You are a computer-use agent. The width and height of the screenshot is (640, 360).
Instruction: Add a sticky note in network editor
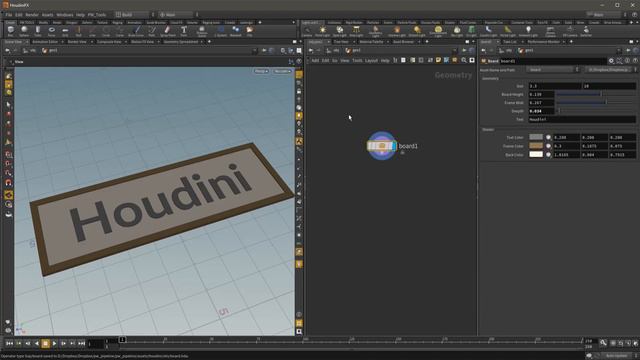point(438,60)
